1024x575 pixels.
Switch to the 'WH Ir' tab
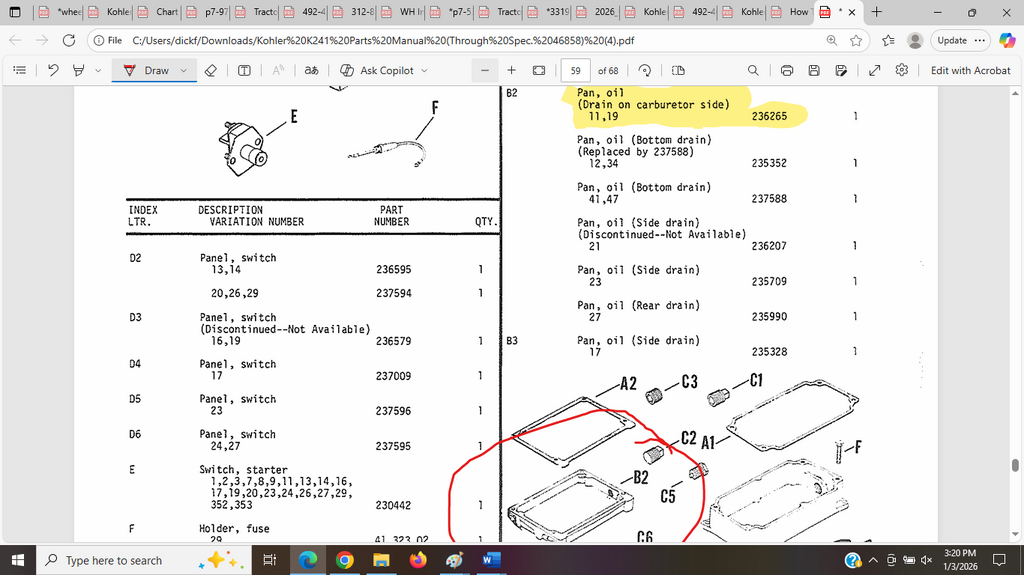point(401,12)
